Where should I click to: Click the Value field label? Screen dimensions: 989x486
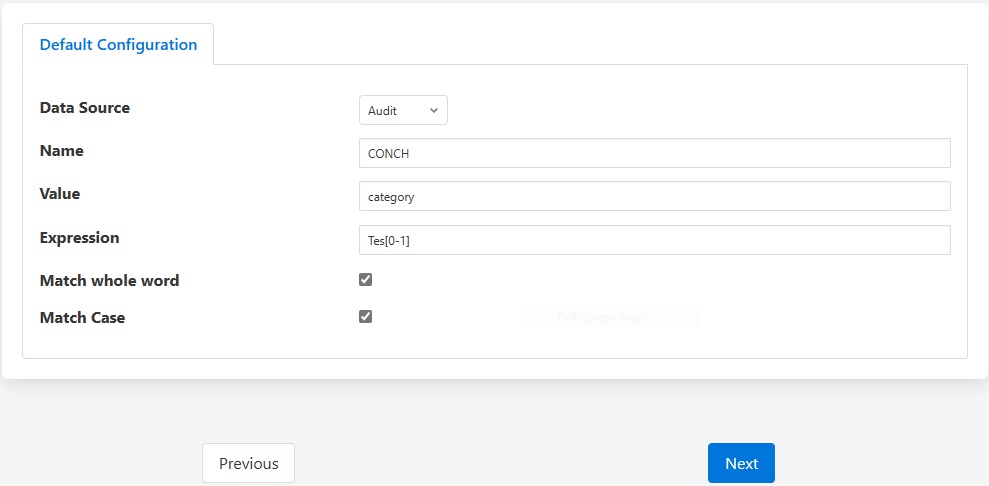coord(60,193)
